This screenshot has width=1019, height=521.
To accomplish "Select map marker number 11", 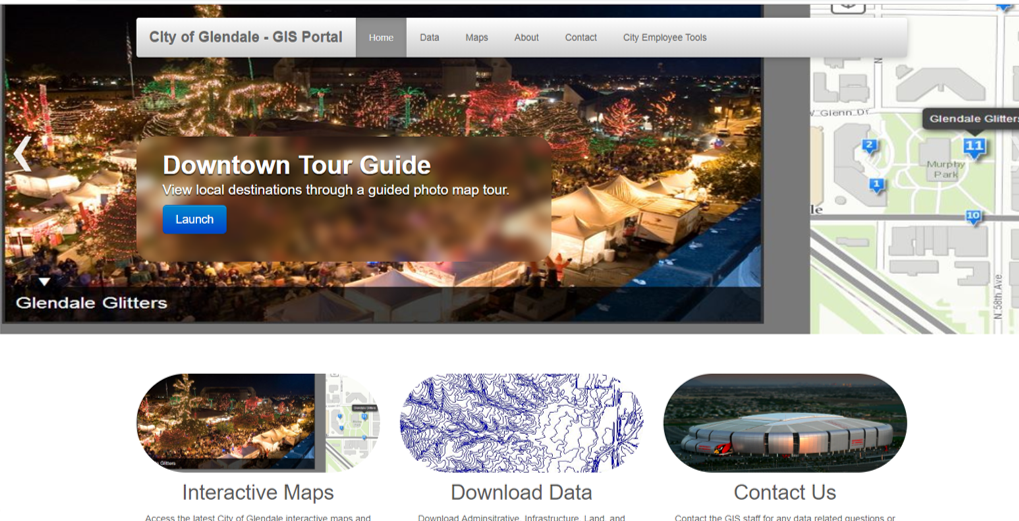I will (974, 147).
